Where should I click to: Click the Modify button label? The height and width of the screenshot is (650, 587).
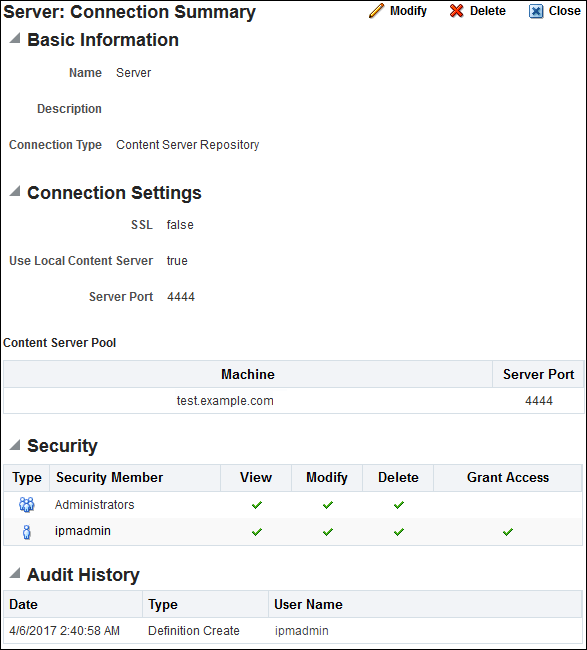click(408, 11)
